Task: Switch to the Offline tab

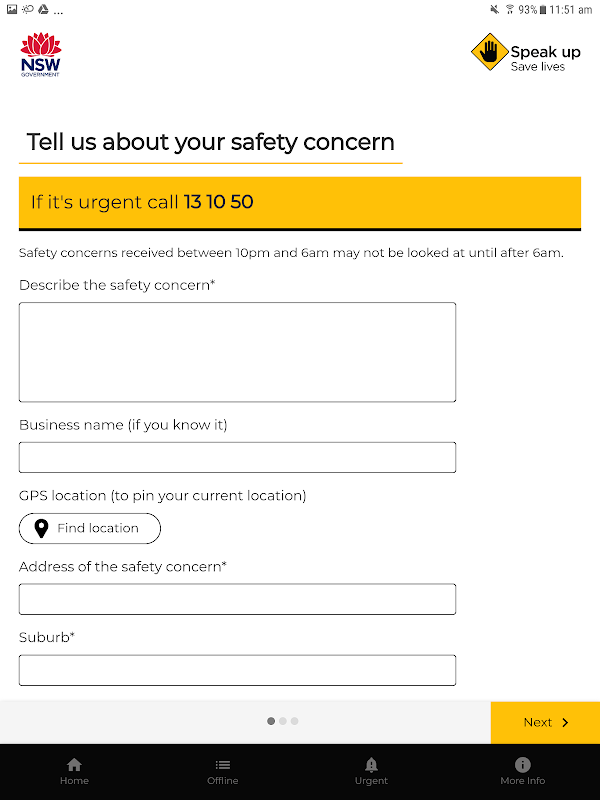Action: (223, 771)
